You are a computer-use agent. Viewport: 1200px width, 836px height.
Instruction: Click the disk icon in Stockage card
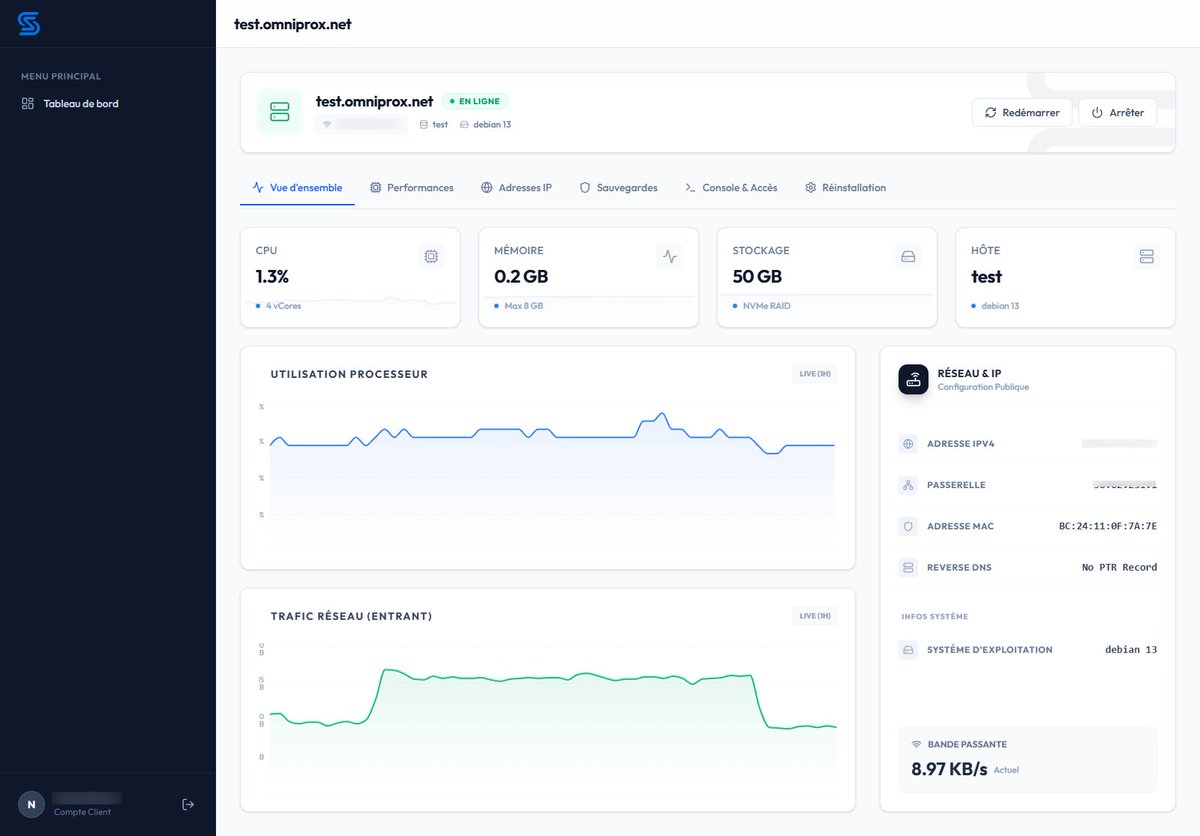tap(908, 257)
